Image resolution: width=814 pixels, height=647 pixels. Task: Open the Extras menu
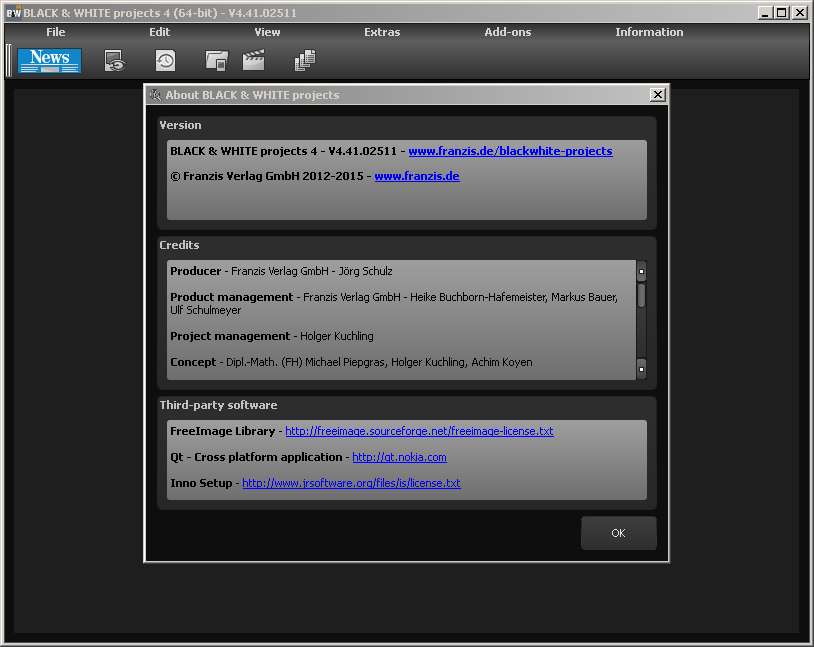(x=382, y=32)
